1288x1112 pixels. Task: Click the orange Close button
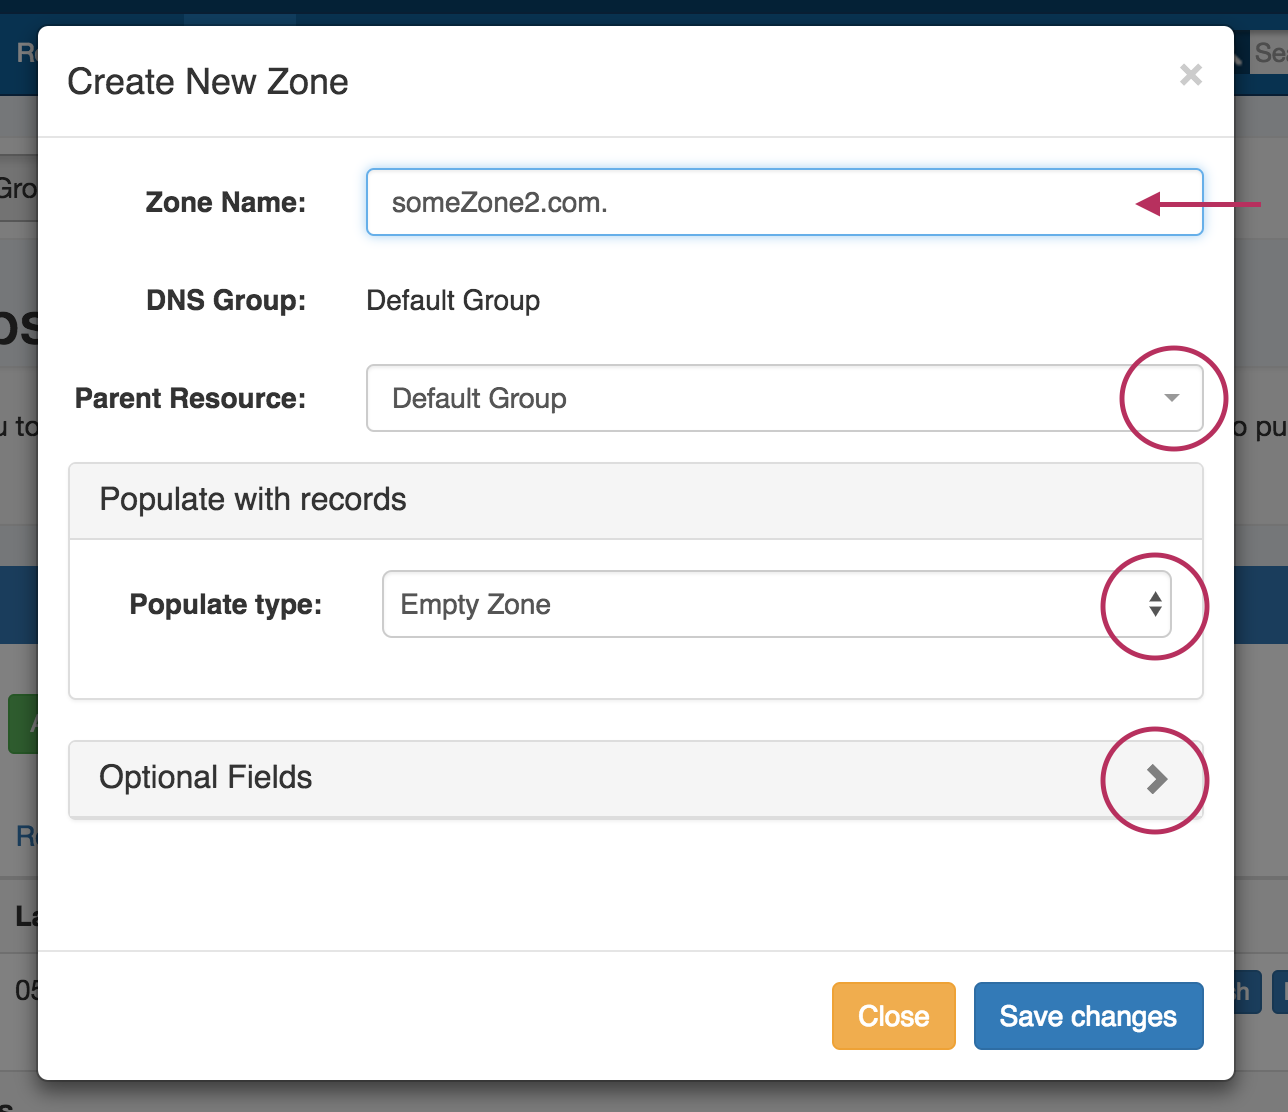pyautogui.click(x=893, y=1015)
